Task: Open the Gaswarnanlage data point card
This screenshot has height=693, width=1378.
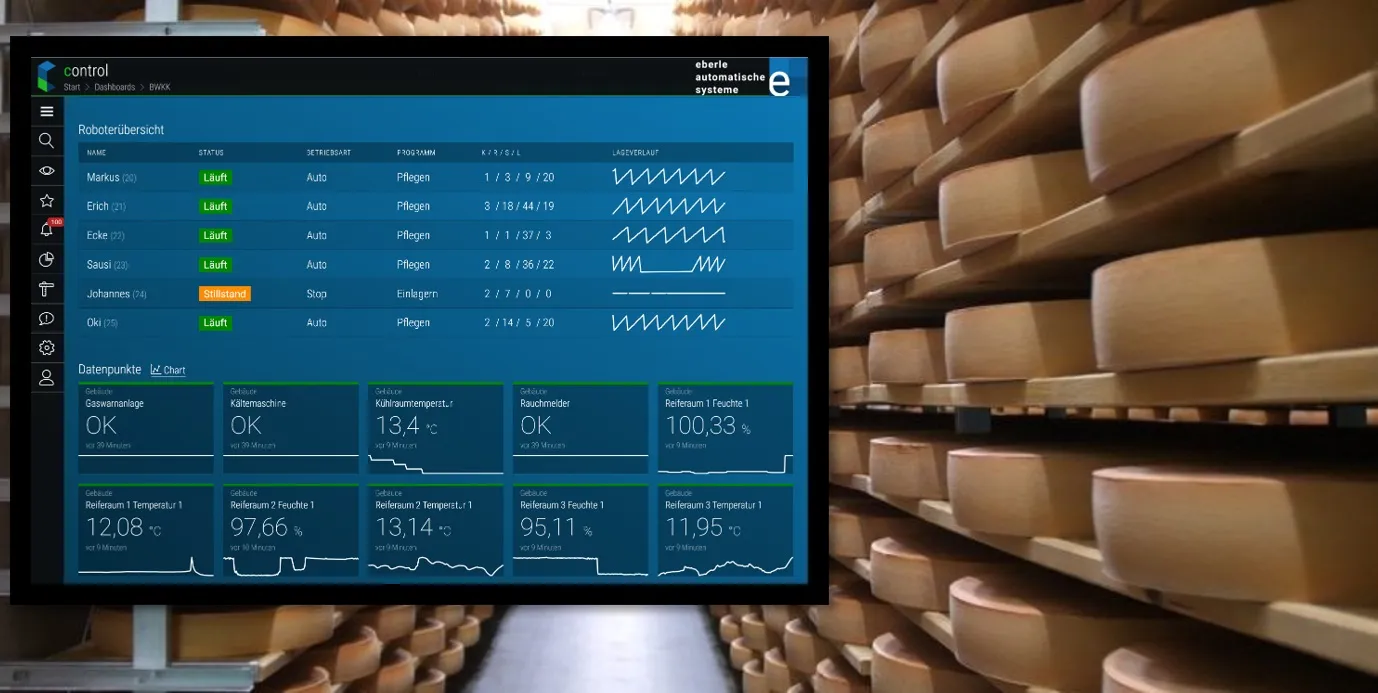Action: coord(146,429)
